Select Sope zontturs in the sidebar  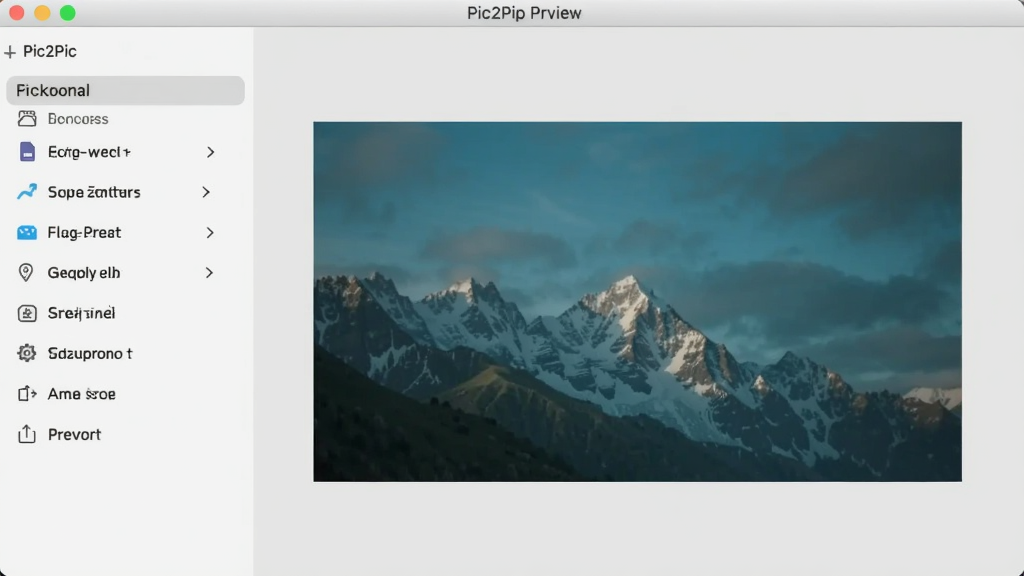click(x=94, y=192)
